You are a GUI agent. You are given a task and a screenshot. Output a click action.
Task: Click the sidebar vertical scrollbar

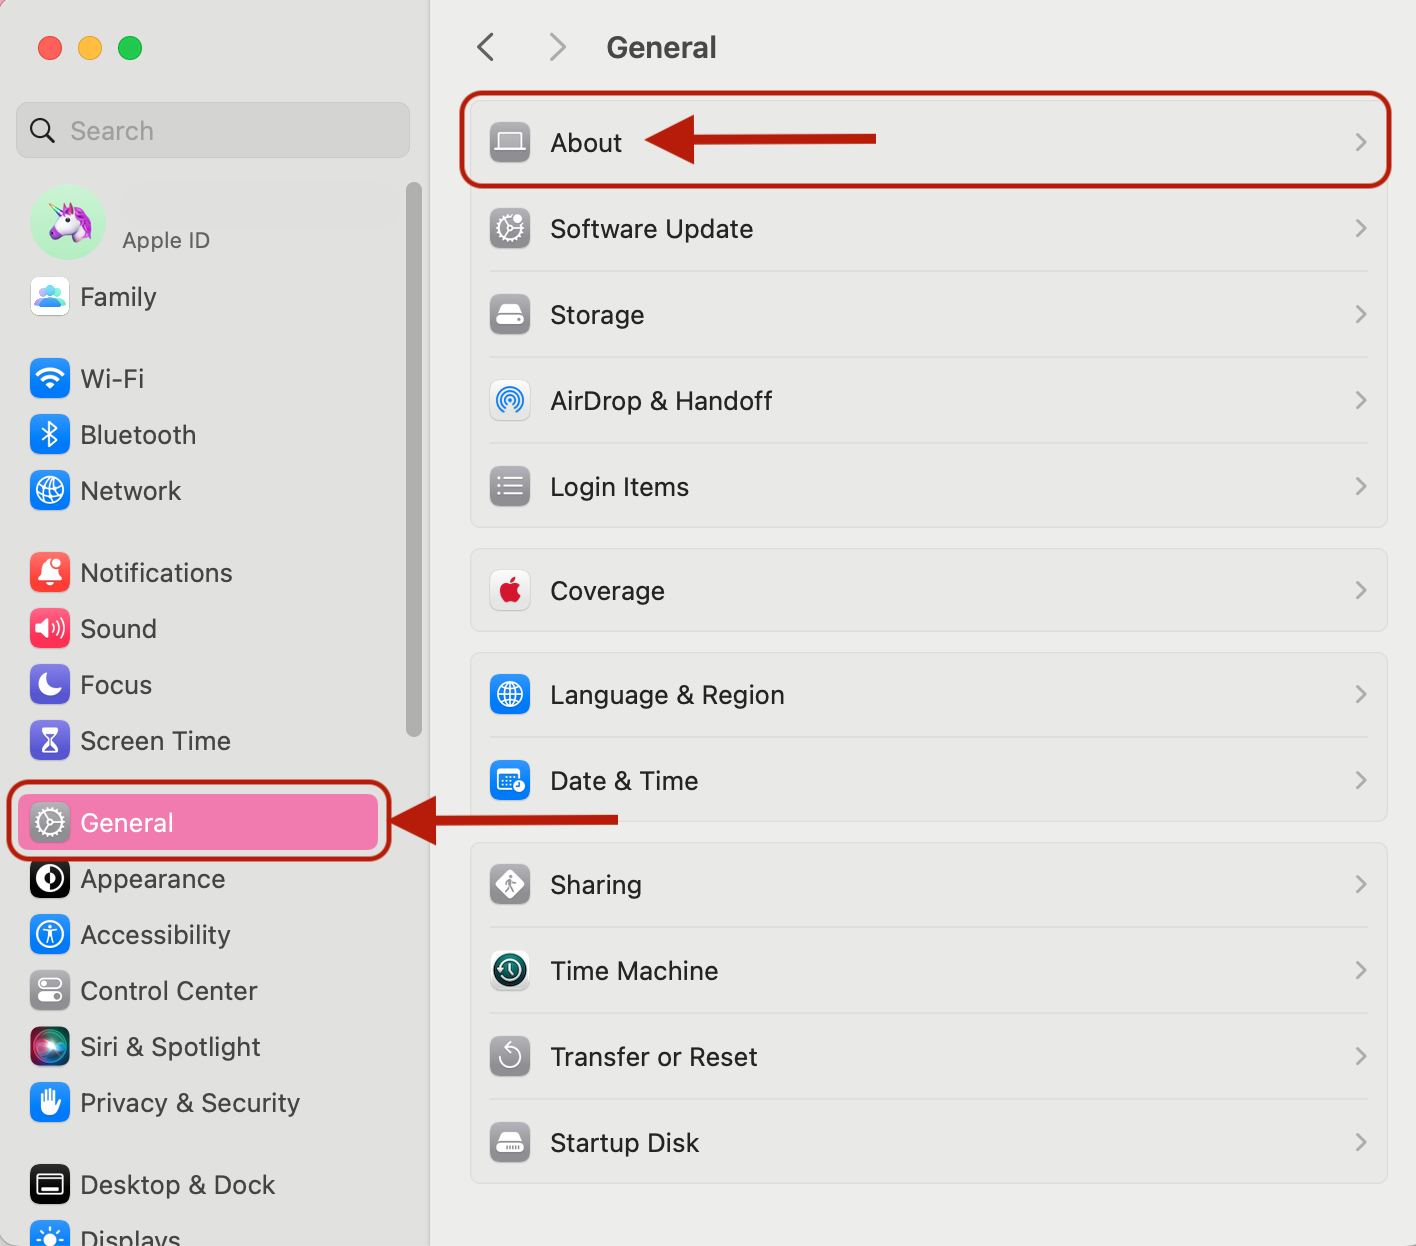click(x=414, y=460)
